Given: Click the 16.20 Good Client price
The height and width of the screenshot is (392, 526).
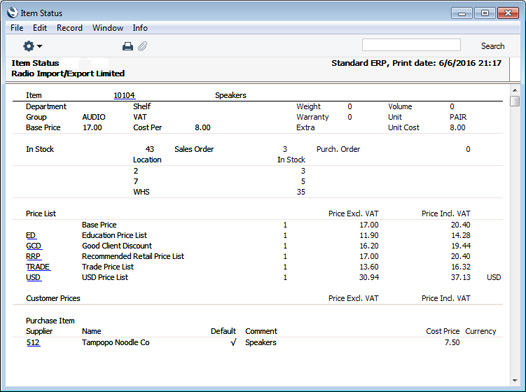Looking at the screenshot, I should [x=369, y=246].
